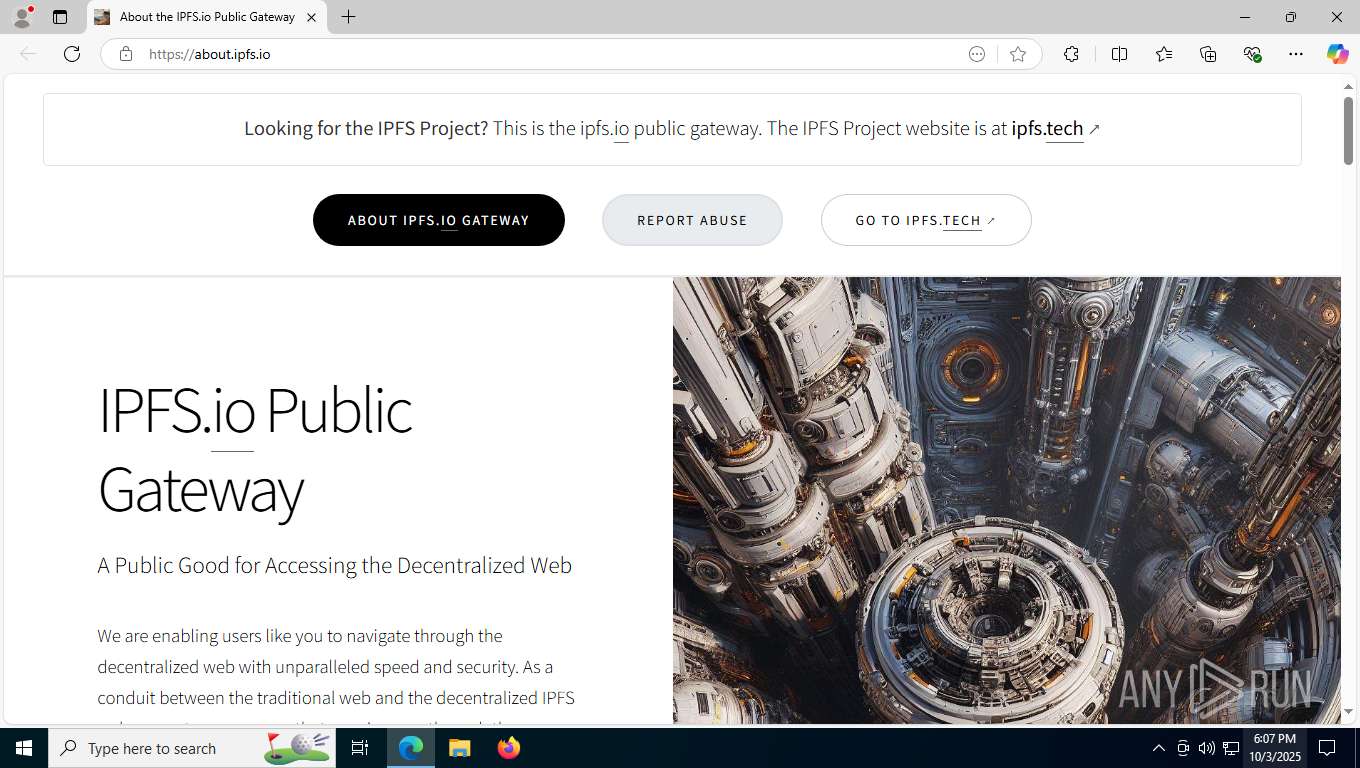Click the 'A Public Good for Accessing the Decentralized Web' text

click(335, 565)
